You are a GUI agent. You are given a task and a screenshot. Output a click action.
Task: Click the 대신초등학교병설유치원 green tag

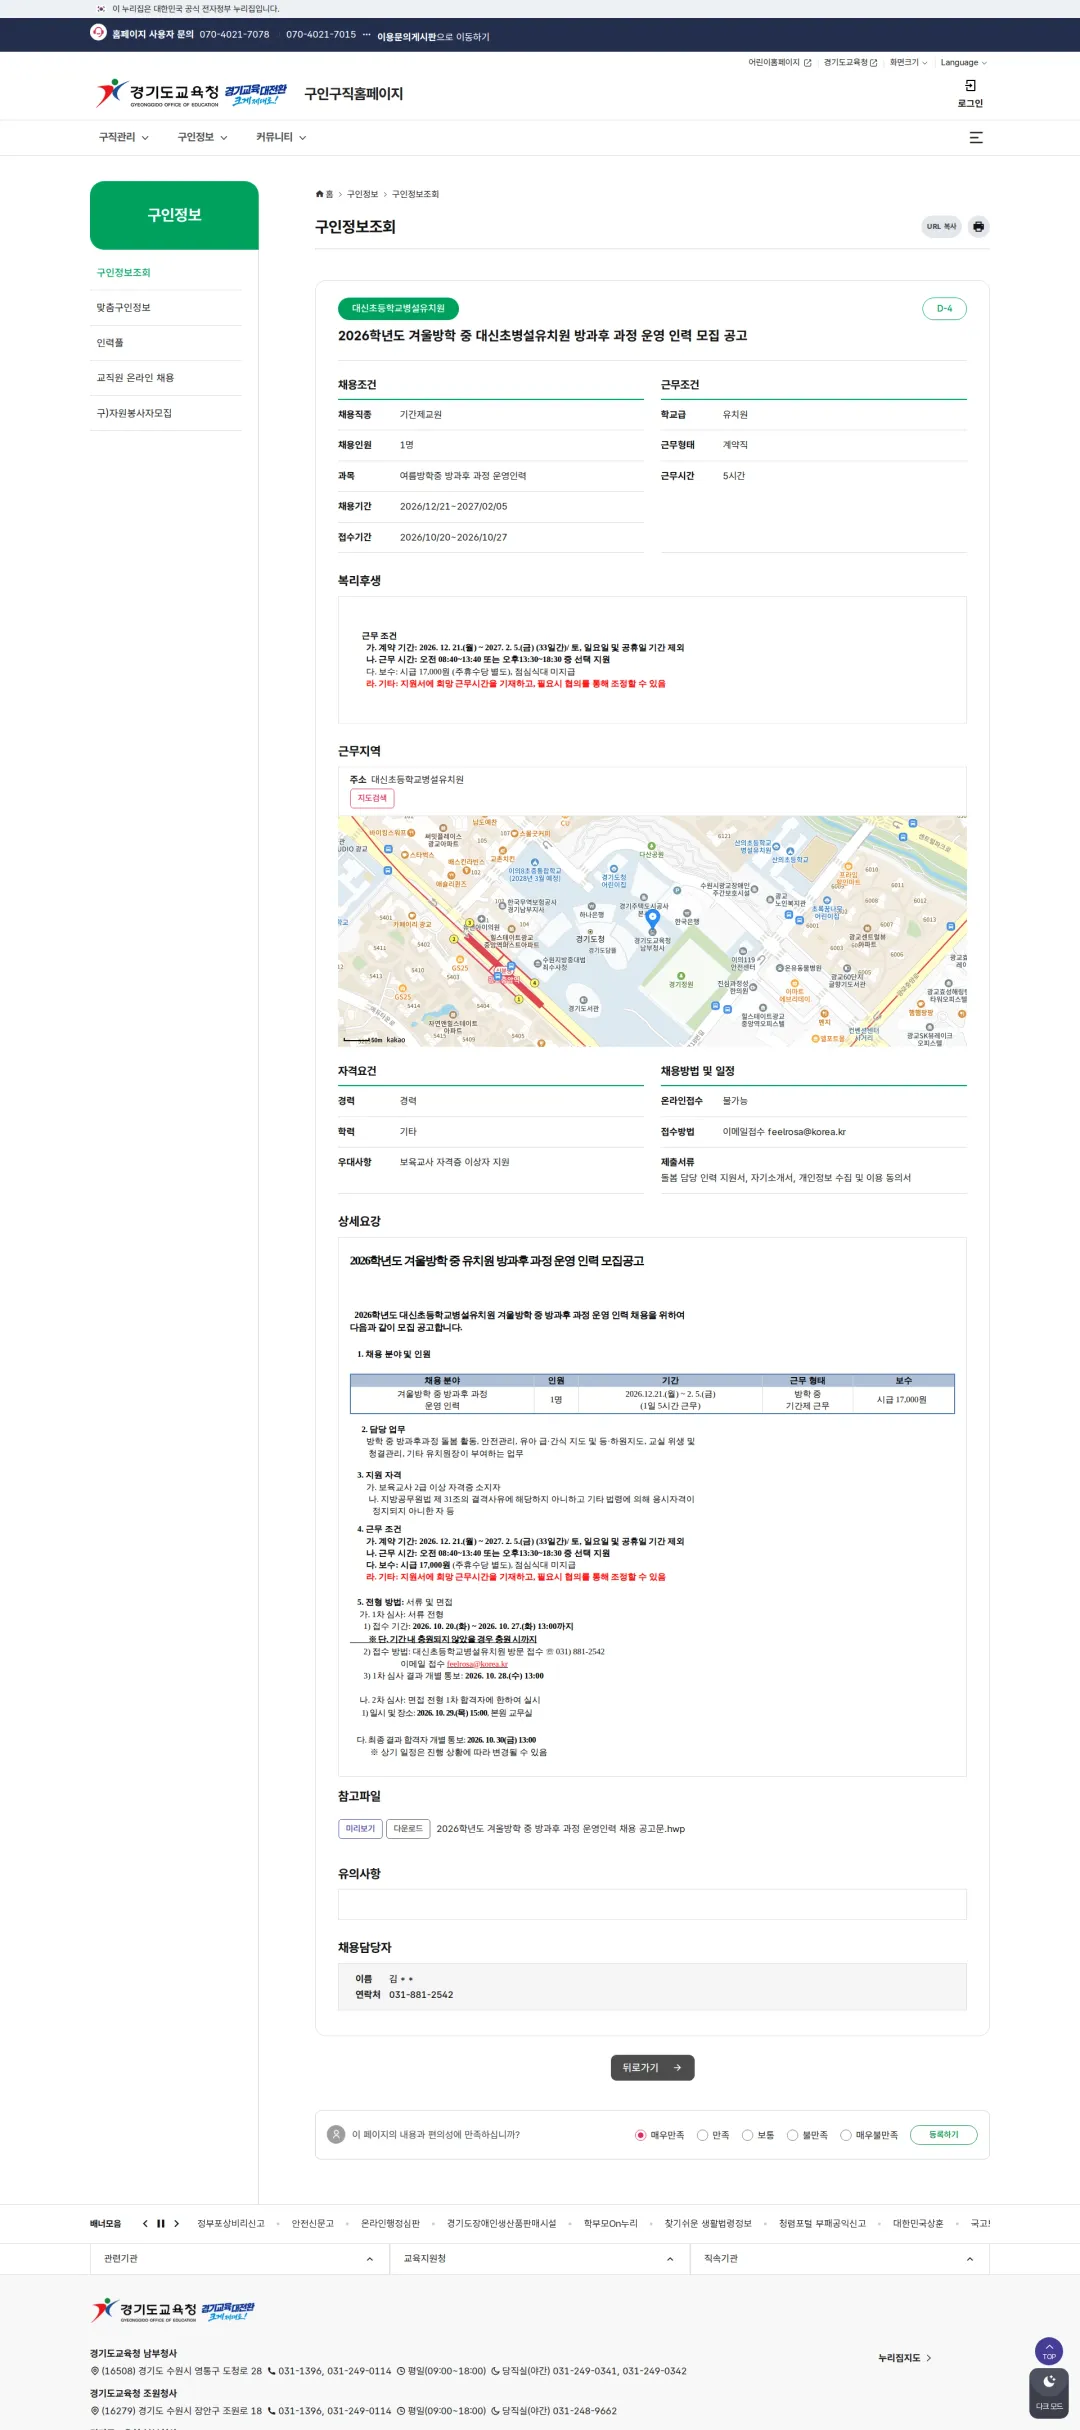pos(398,308)
